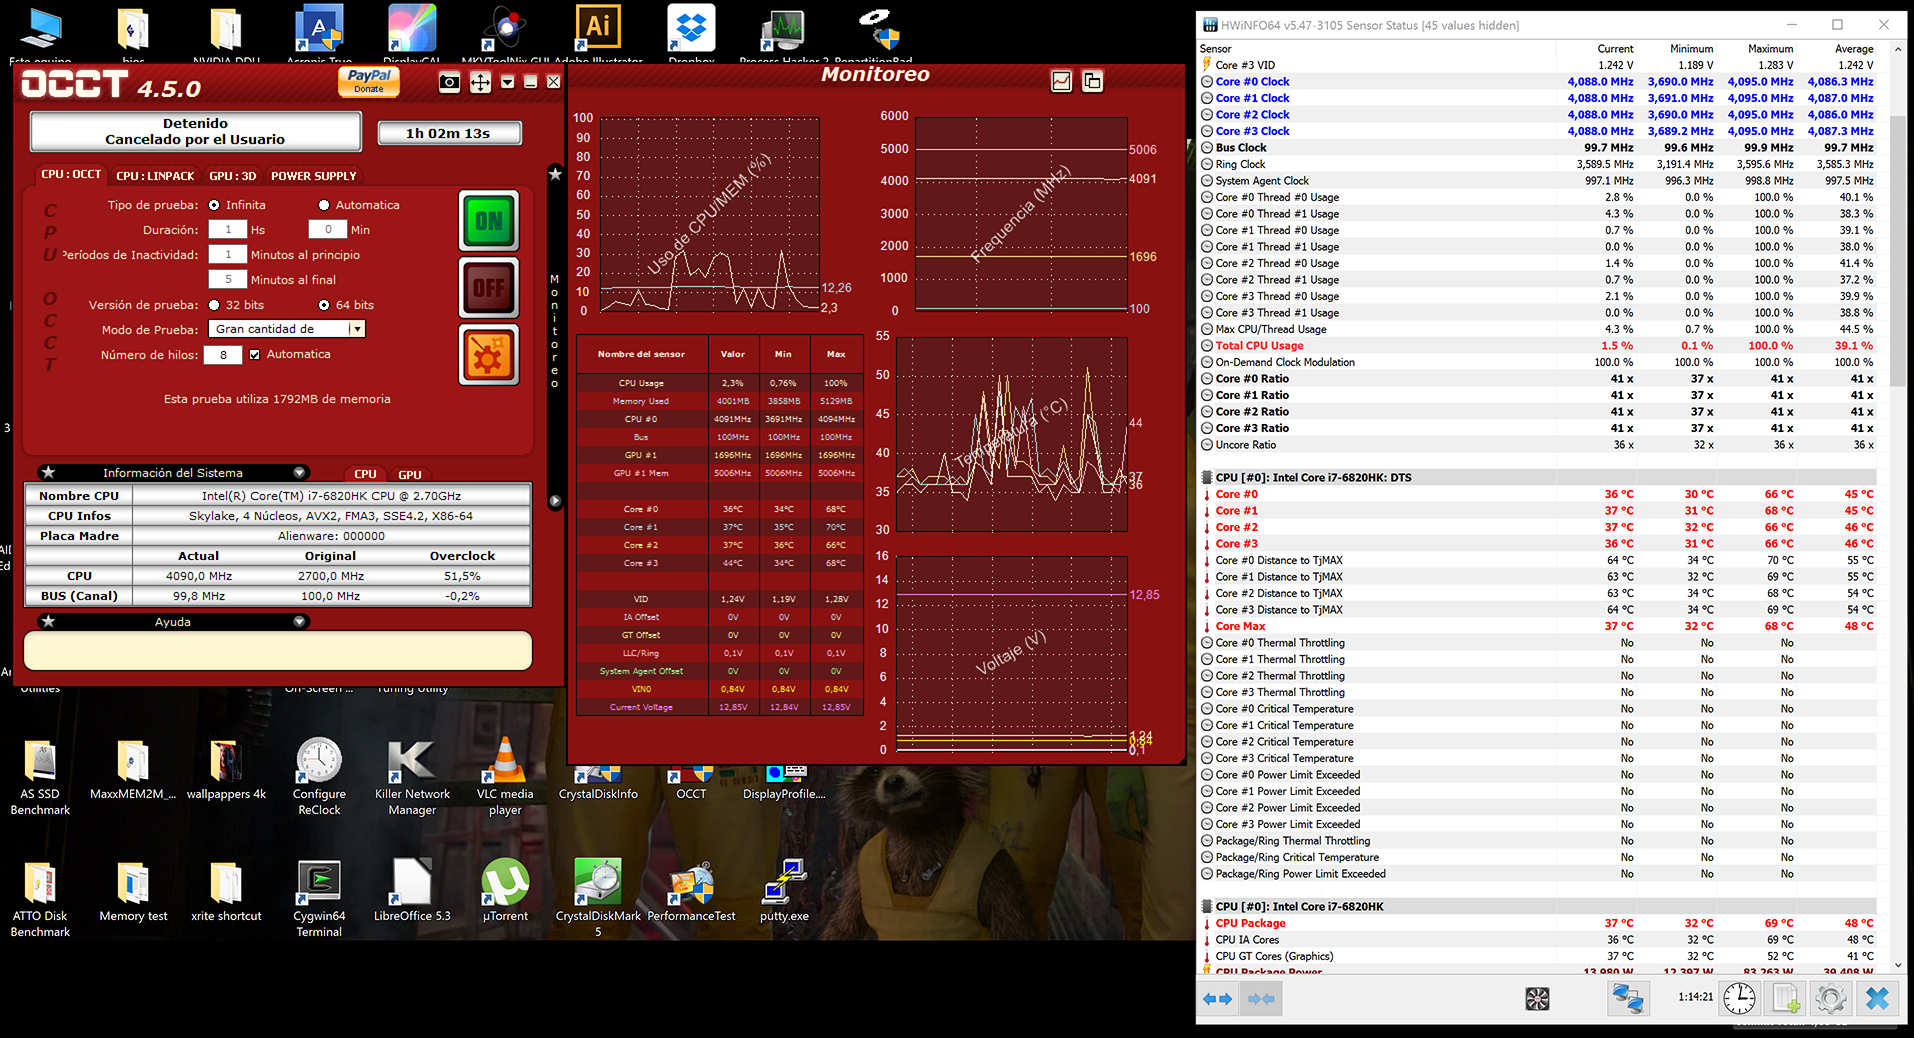This screenshot has width=1914, height=1038.
Task: Select the GPU system info tab
Action: 410,474
